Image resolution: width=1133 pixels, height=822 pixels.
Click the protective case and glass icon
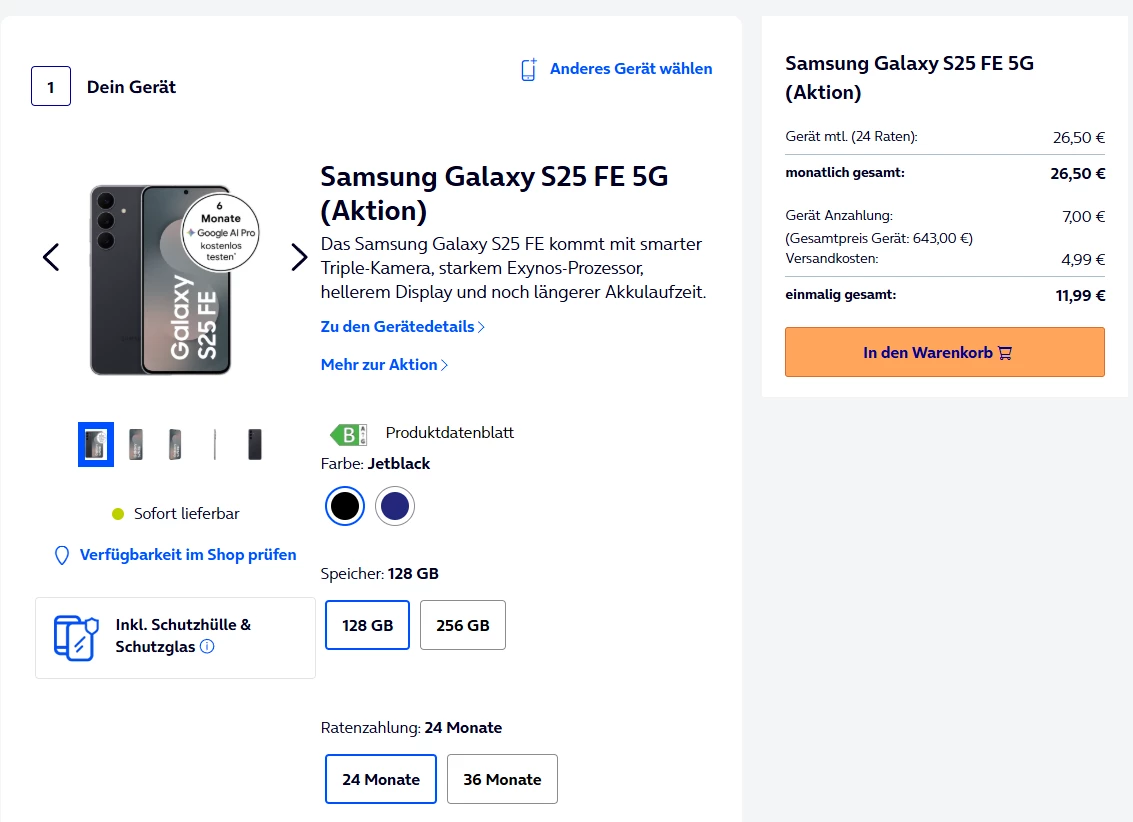coord(76,638)
